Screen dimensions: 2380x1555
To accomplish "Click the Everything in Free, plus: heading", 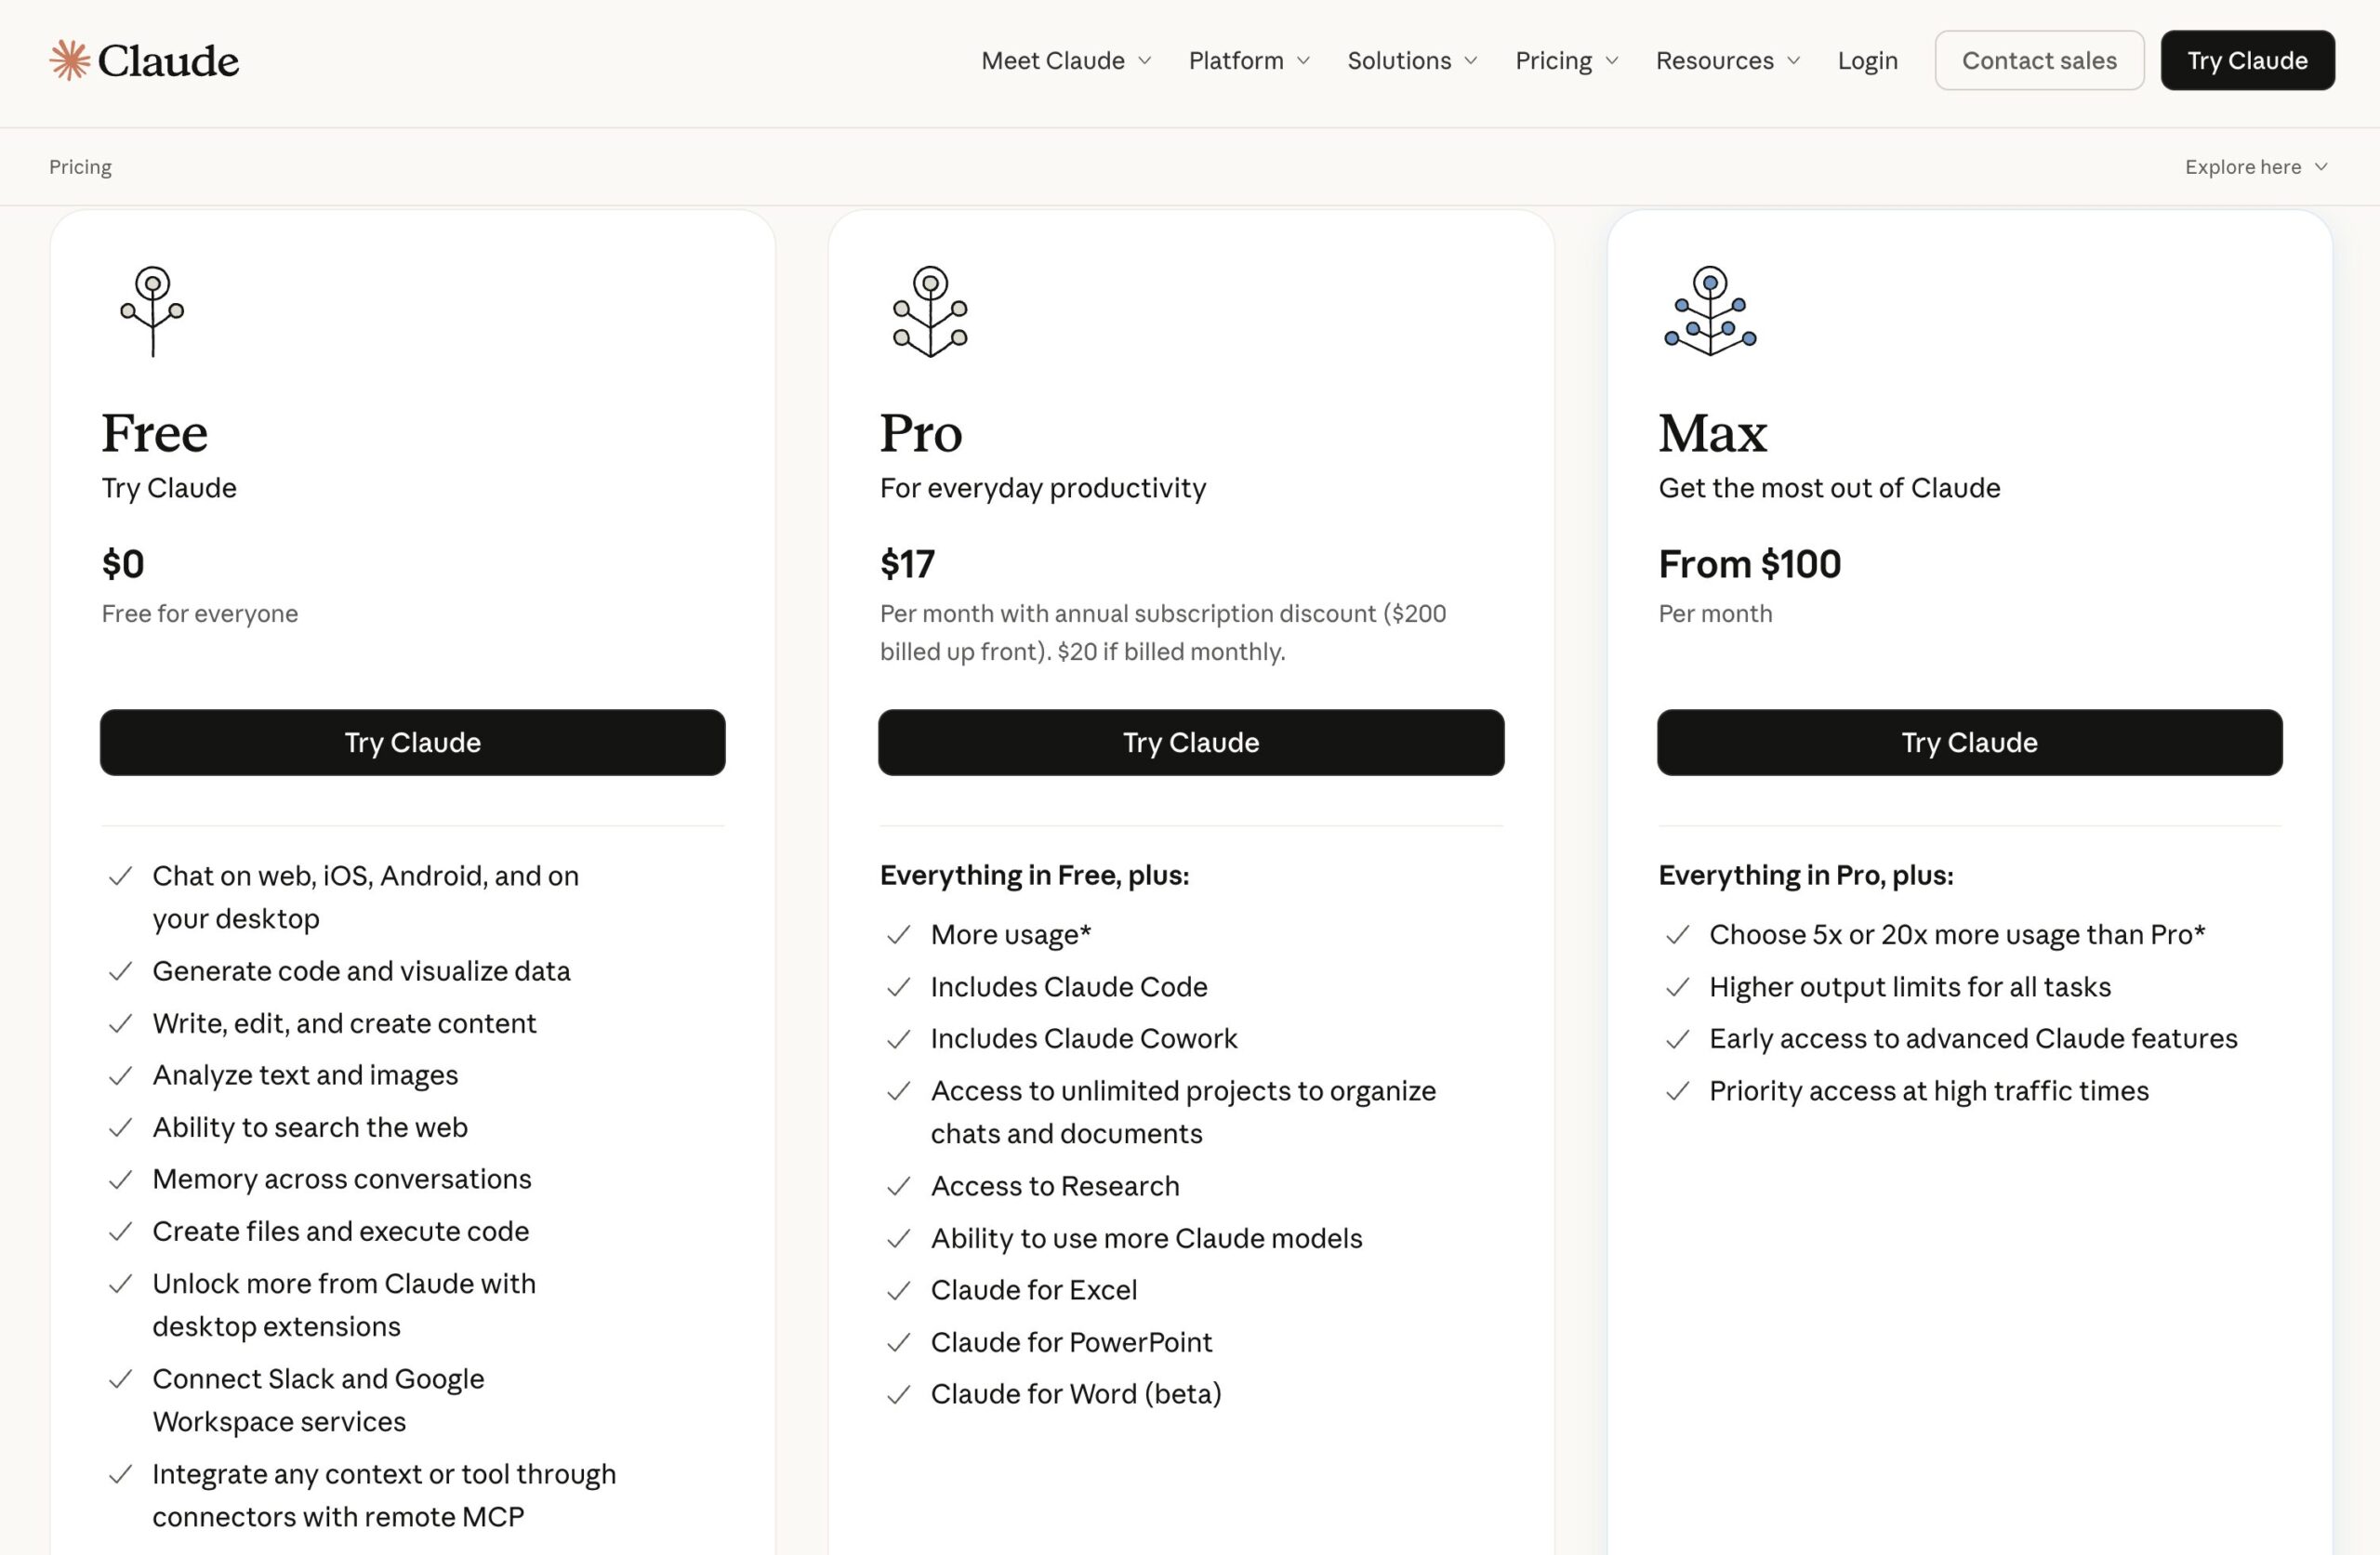I will pyautogui.click(x=1034, y=875).
